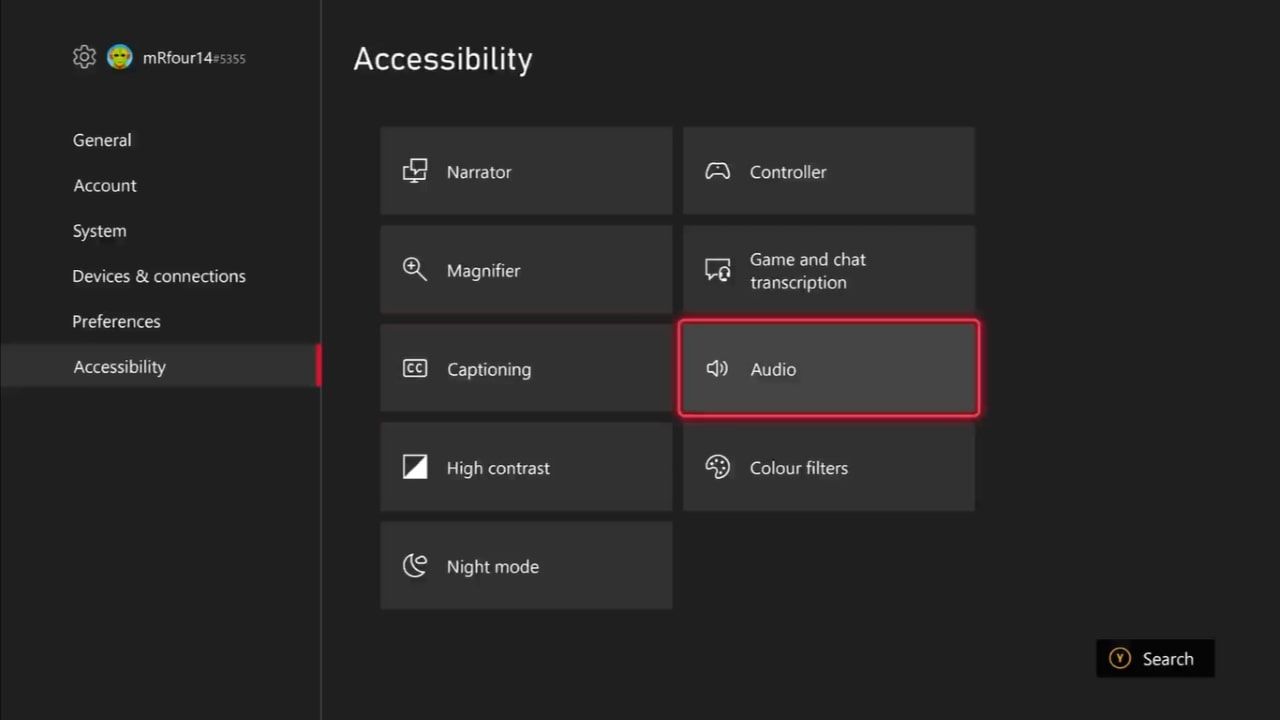This screenshot has height=720, width=1280.
Task: Select the Magnifier glass icon
Action: pyautogui.click(x=415, y=269)
